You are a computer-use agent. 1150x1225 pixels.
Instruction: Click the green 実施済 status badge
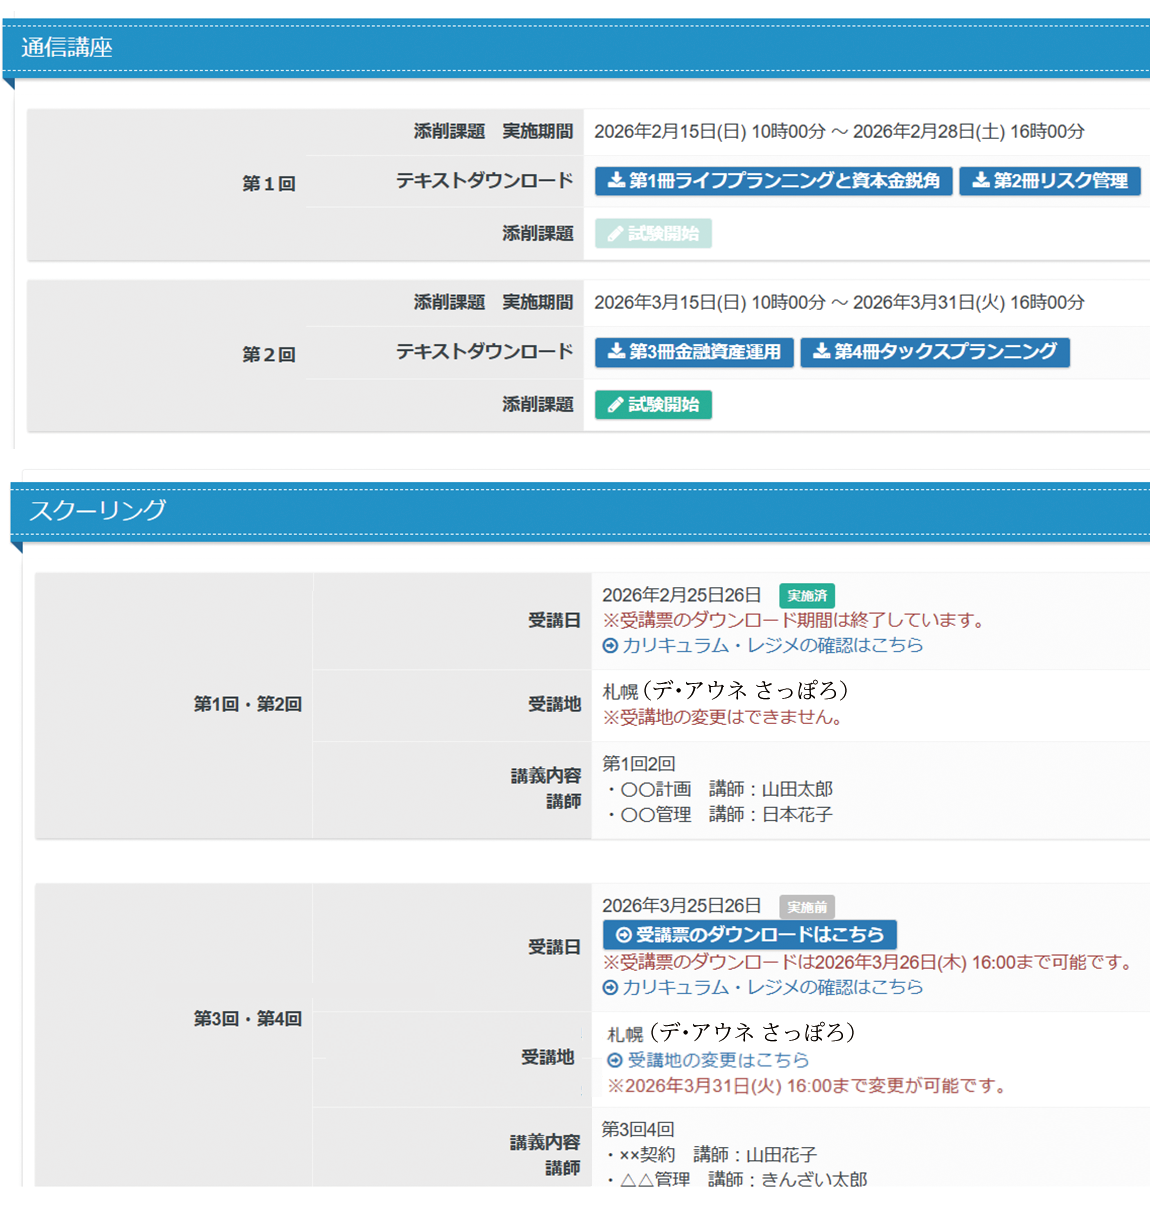coord(806,596)
